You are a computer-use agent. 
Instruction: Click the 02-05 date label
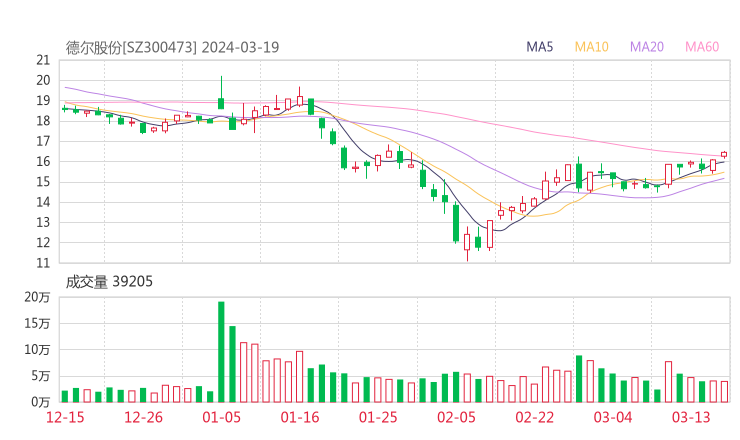coord(456,417)
